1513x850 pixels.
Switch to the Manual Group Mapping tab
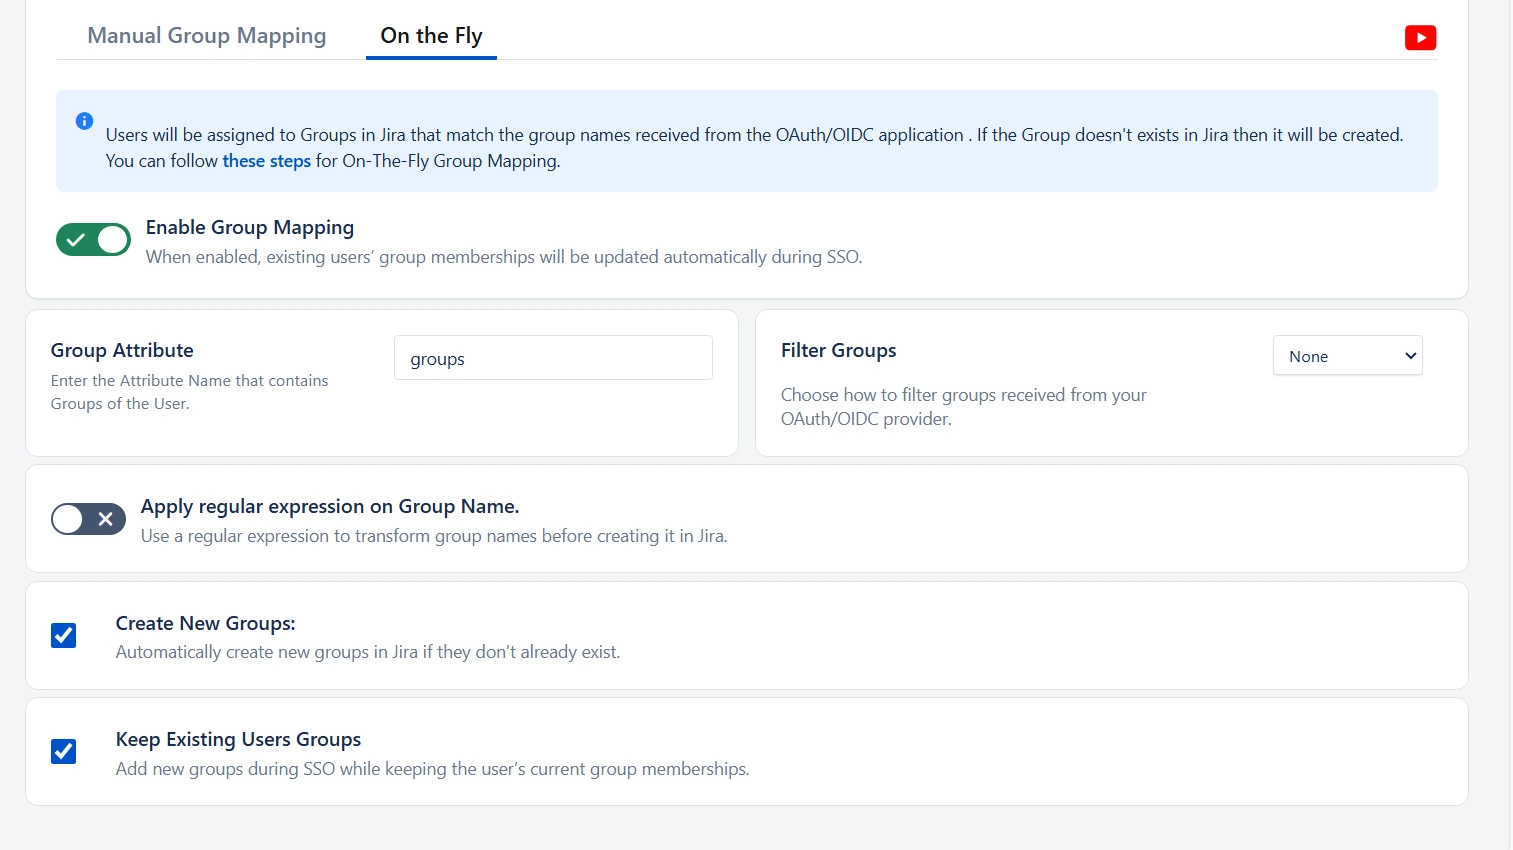pyautogui.click(x=206, y=35)
